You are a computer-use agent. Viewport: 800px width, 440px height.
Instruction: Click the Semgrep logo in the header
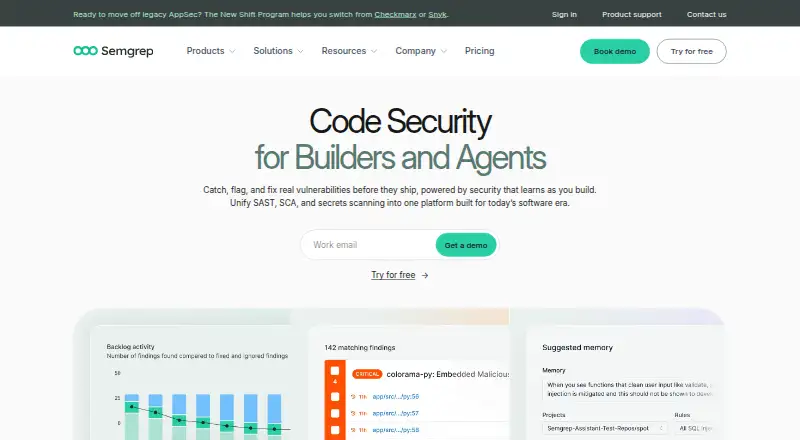pos(113,51)
